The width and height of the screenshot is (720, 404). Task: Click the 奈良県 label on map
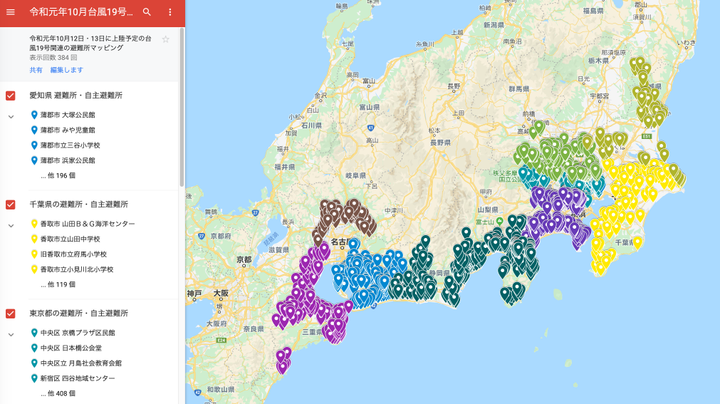253,329
